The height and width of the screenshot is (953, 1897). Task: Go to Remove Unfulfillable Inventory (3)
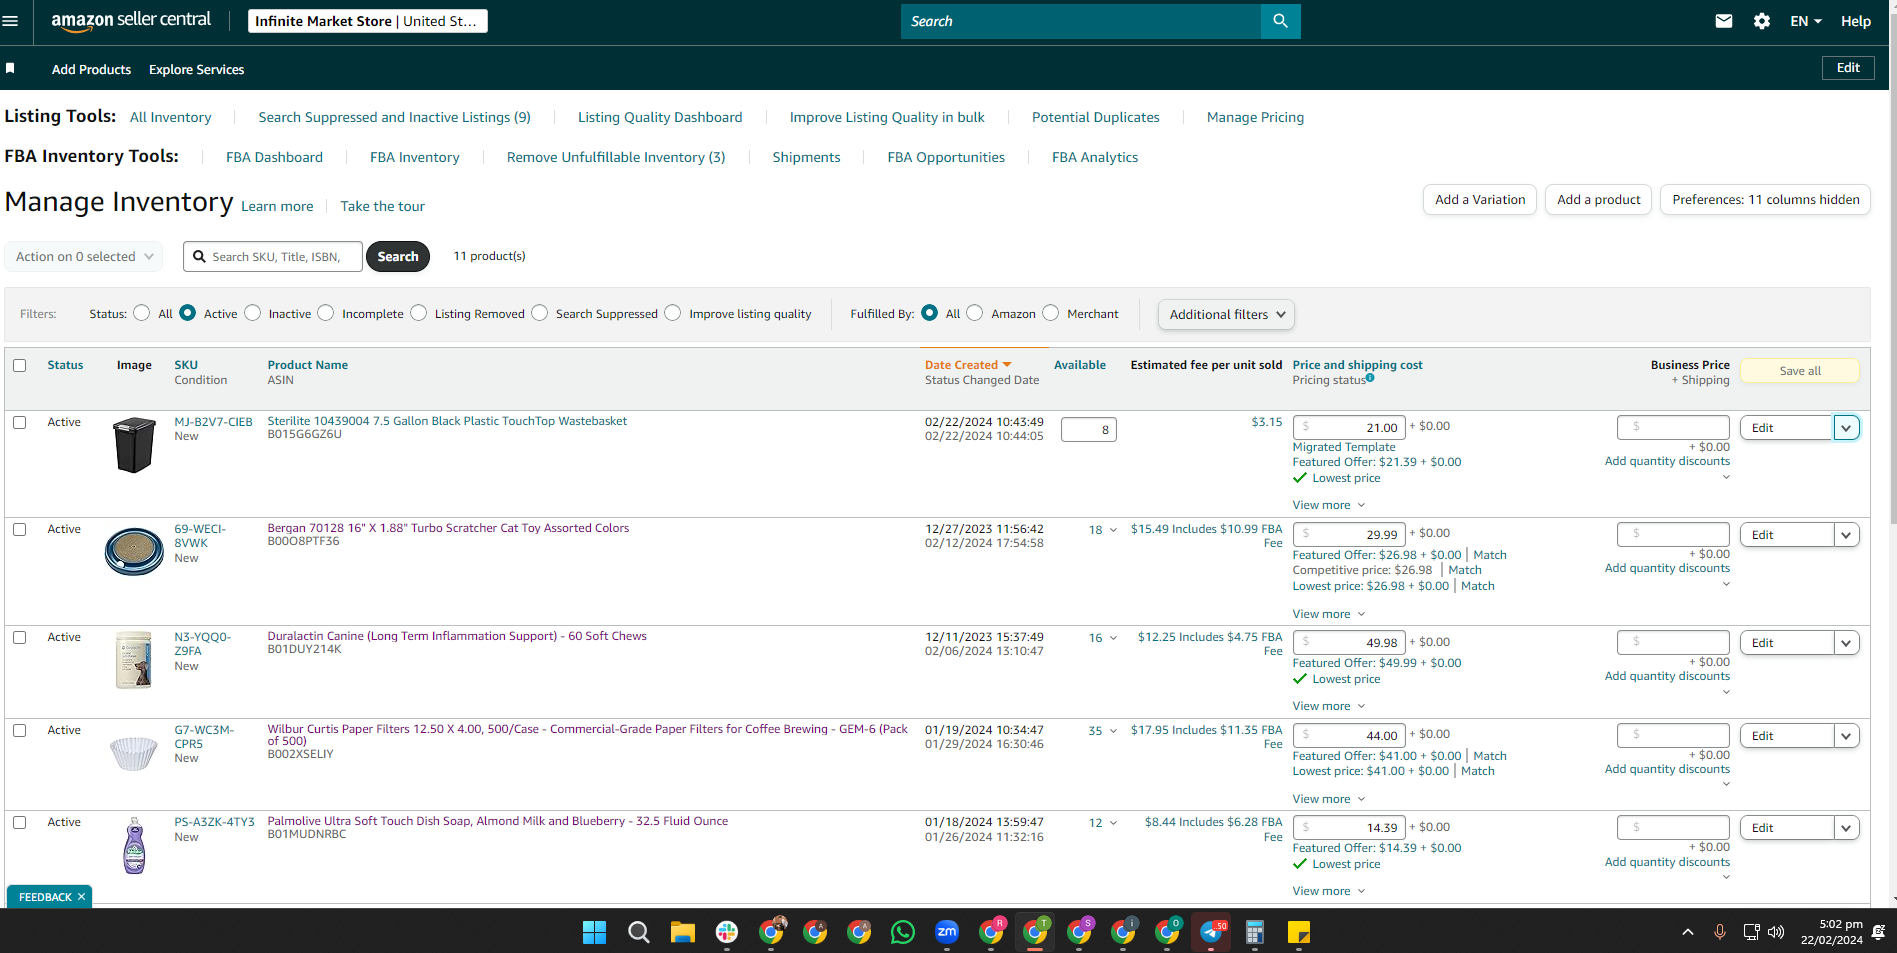pos(616,157)
